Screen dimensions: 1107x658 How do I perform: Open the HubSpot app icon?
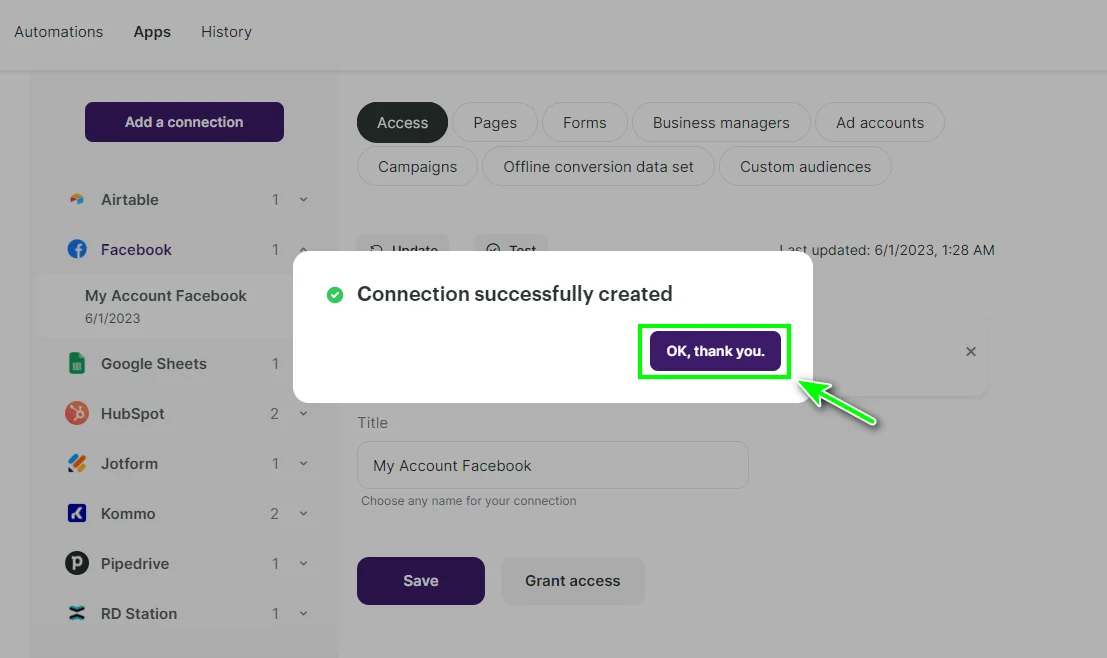tap(77, 413)
